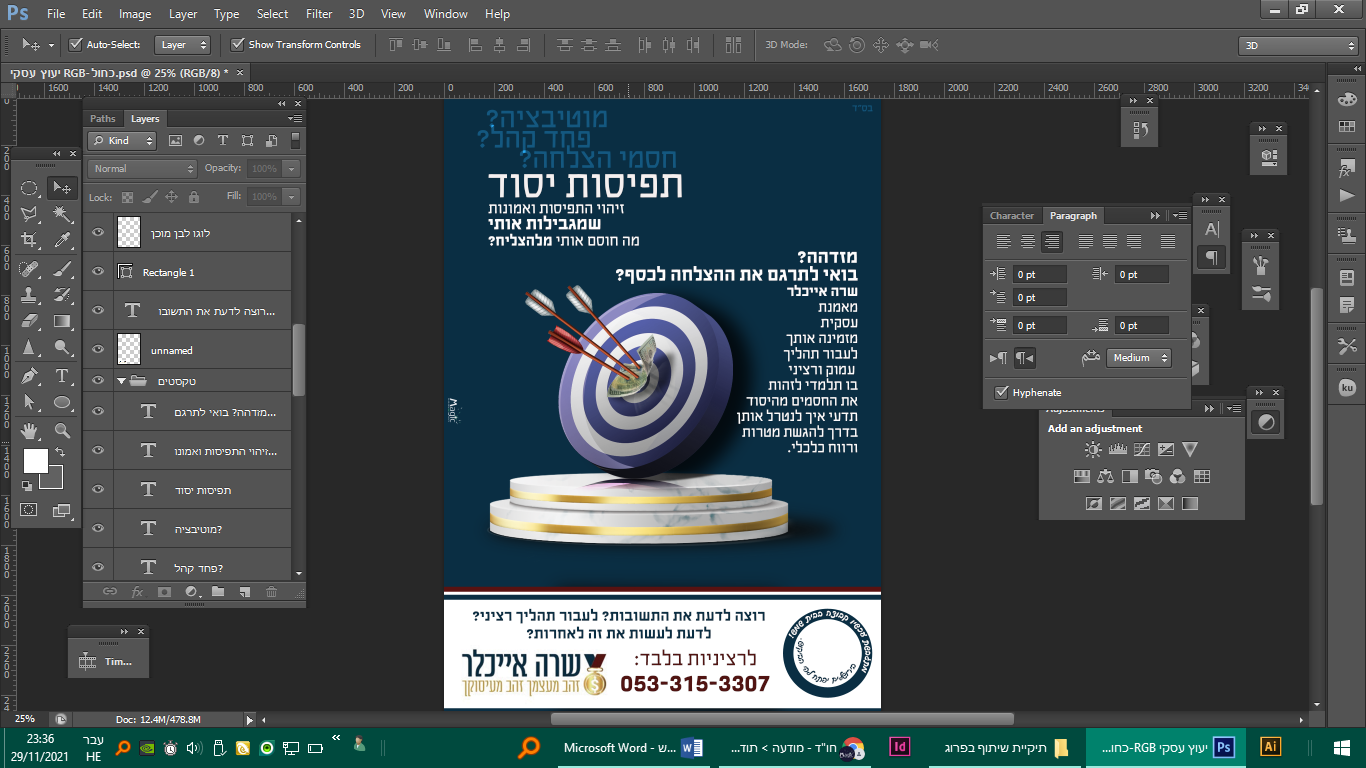Hide the unnamed layer
Screen dimensions: 1366x768
coord(98,350)
